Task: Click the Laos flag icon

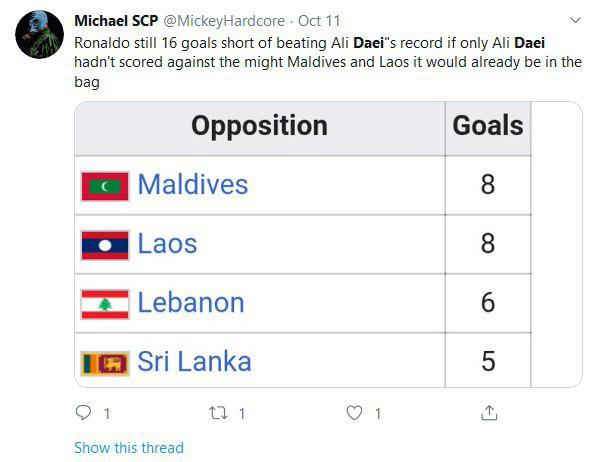Action: [105, 245]
